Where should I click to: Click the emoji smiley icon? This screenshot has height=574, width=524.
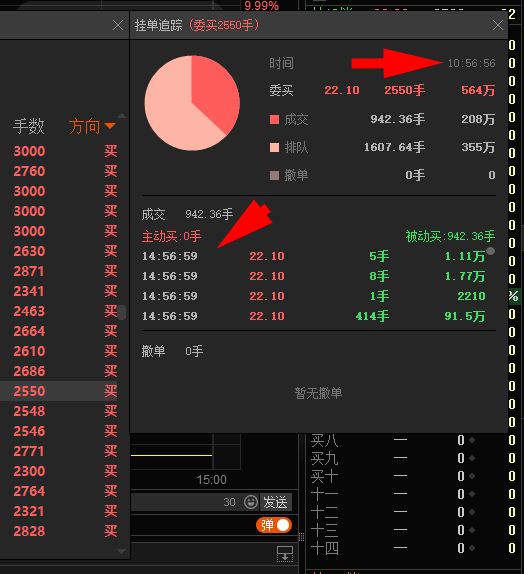coord(251,502)
